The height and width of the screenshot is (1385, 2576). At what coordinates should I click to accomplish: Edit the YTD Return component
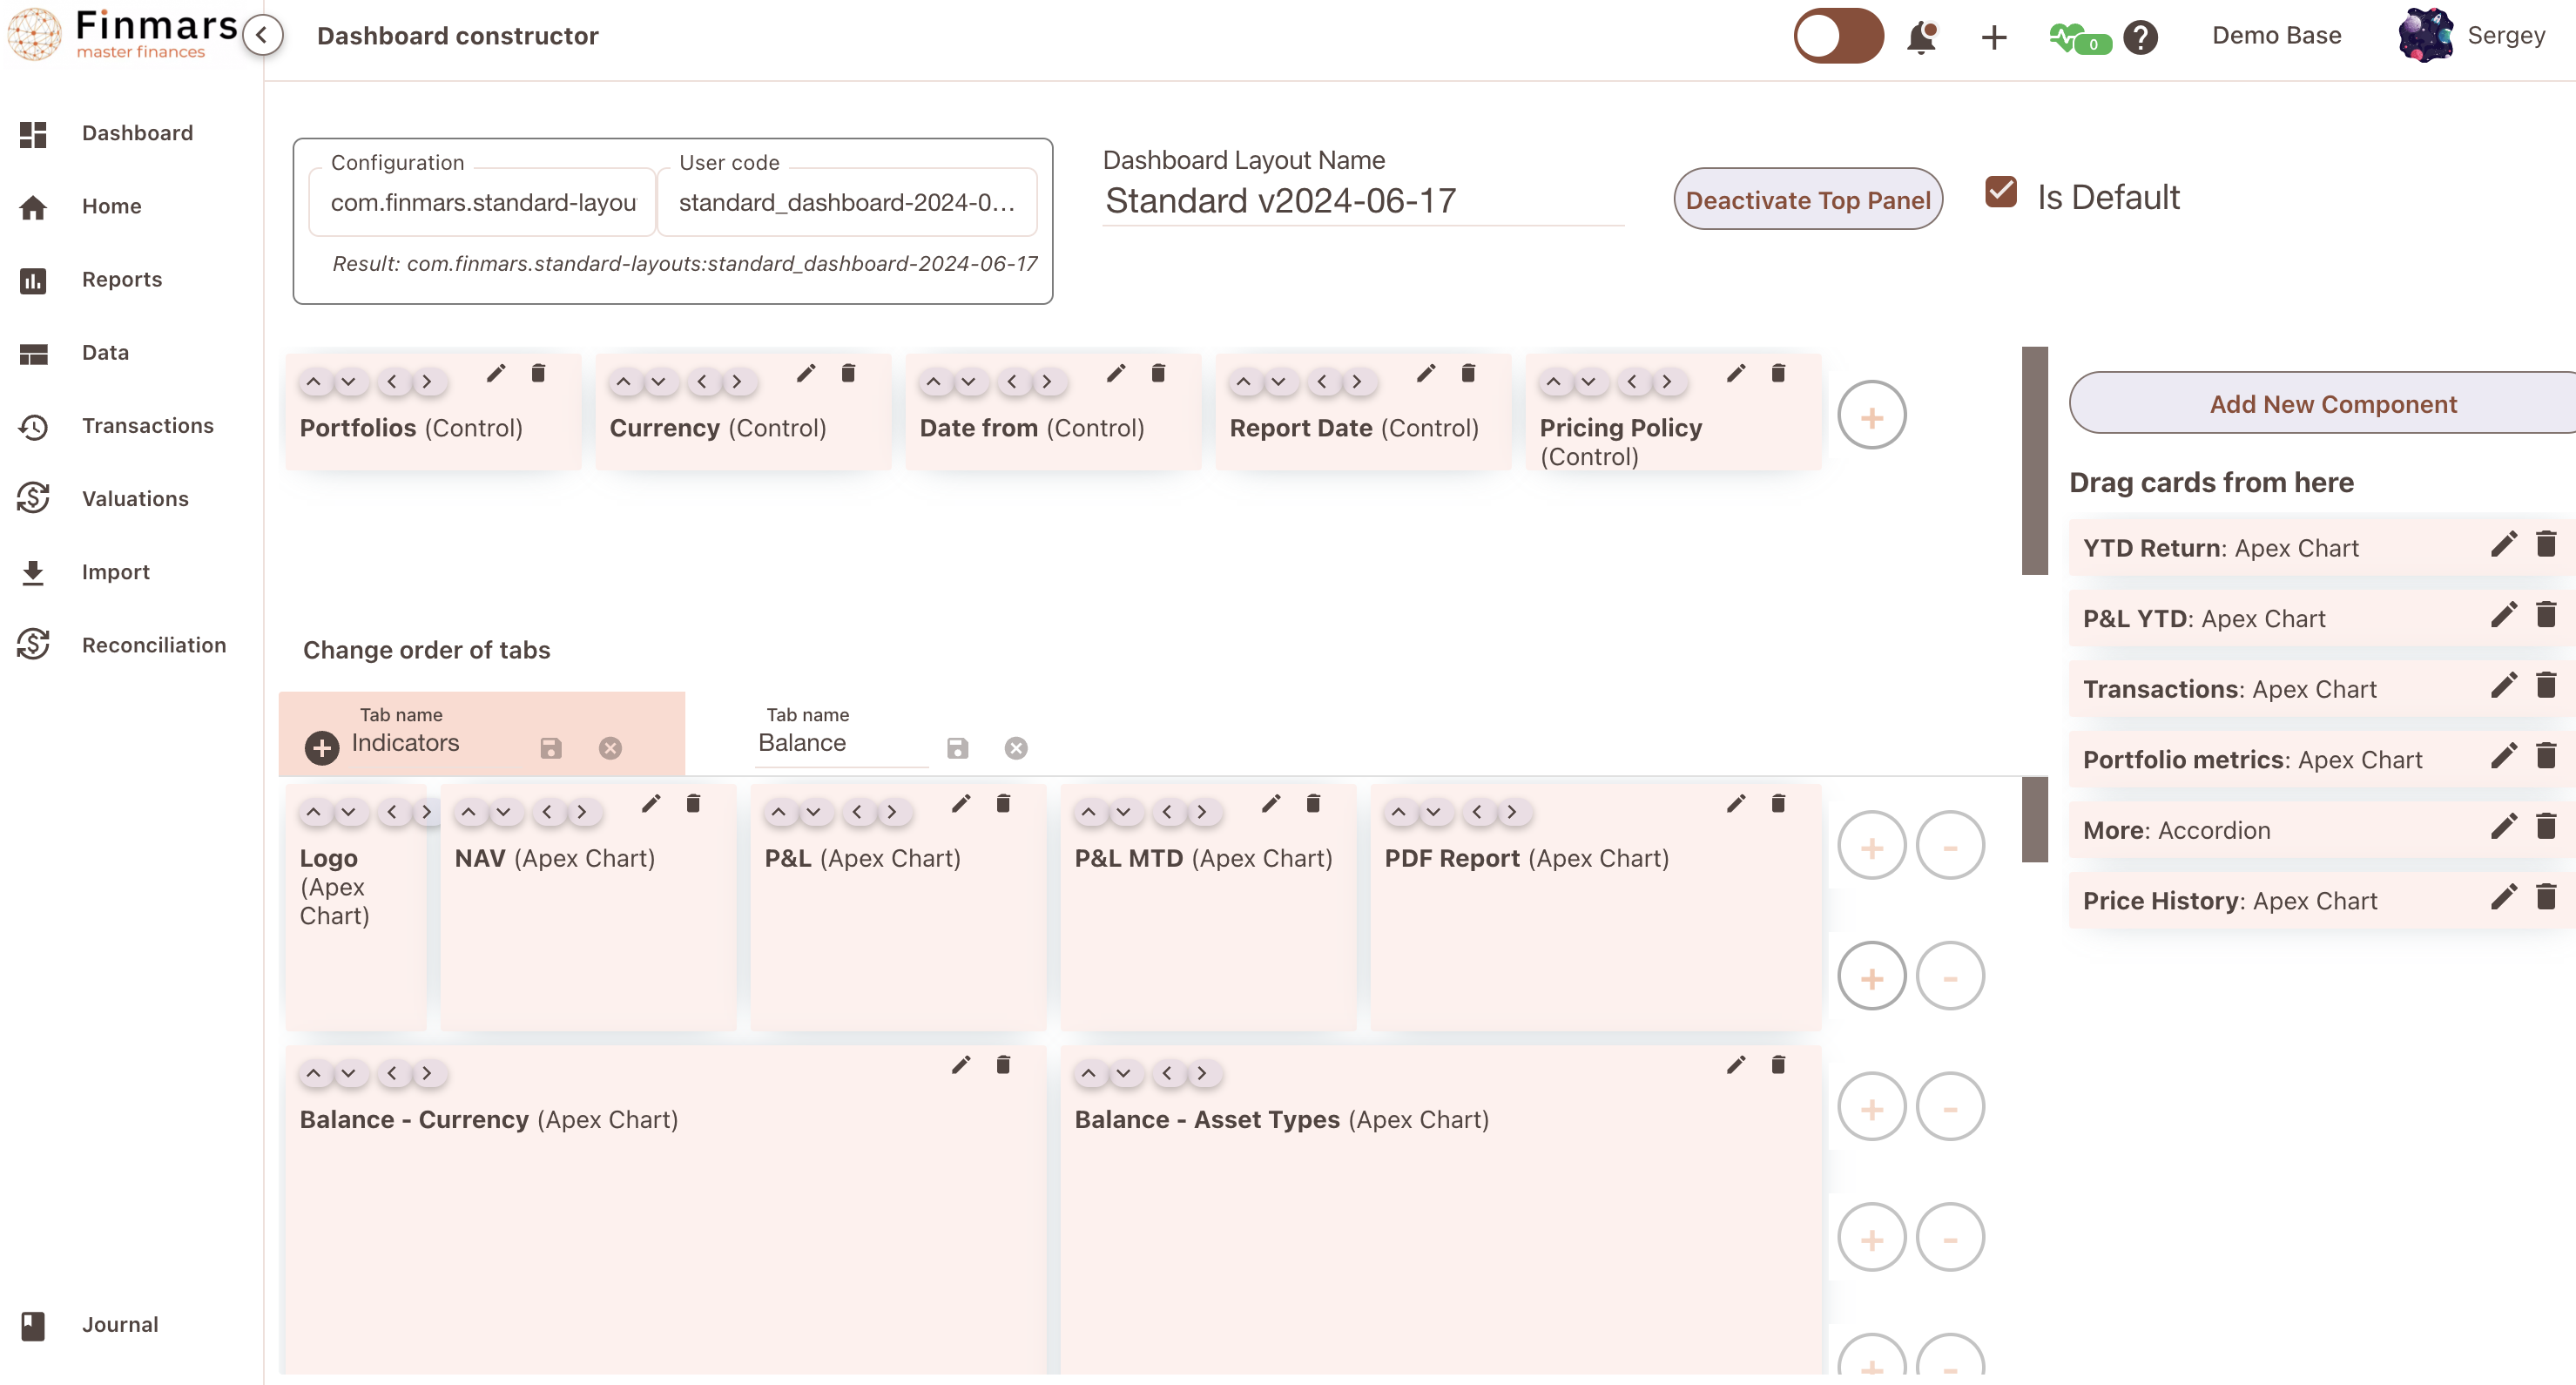pyautogui.click(x=2503, y=545)
